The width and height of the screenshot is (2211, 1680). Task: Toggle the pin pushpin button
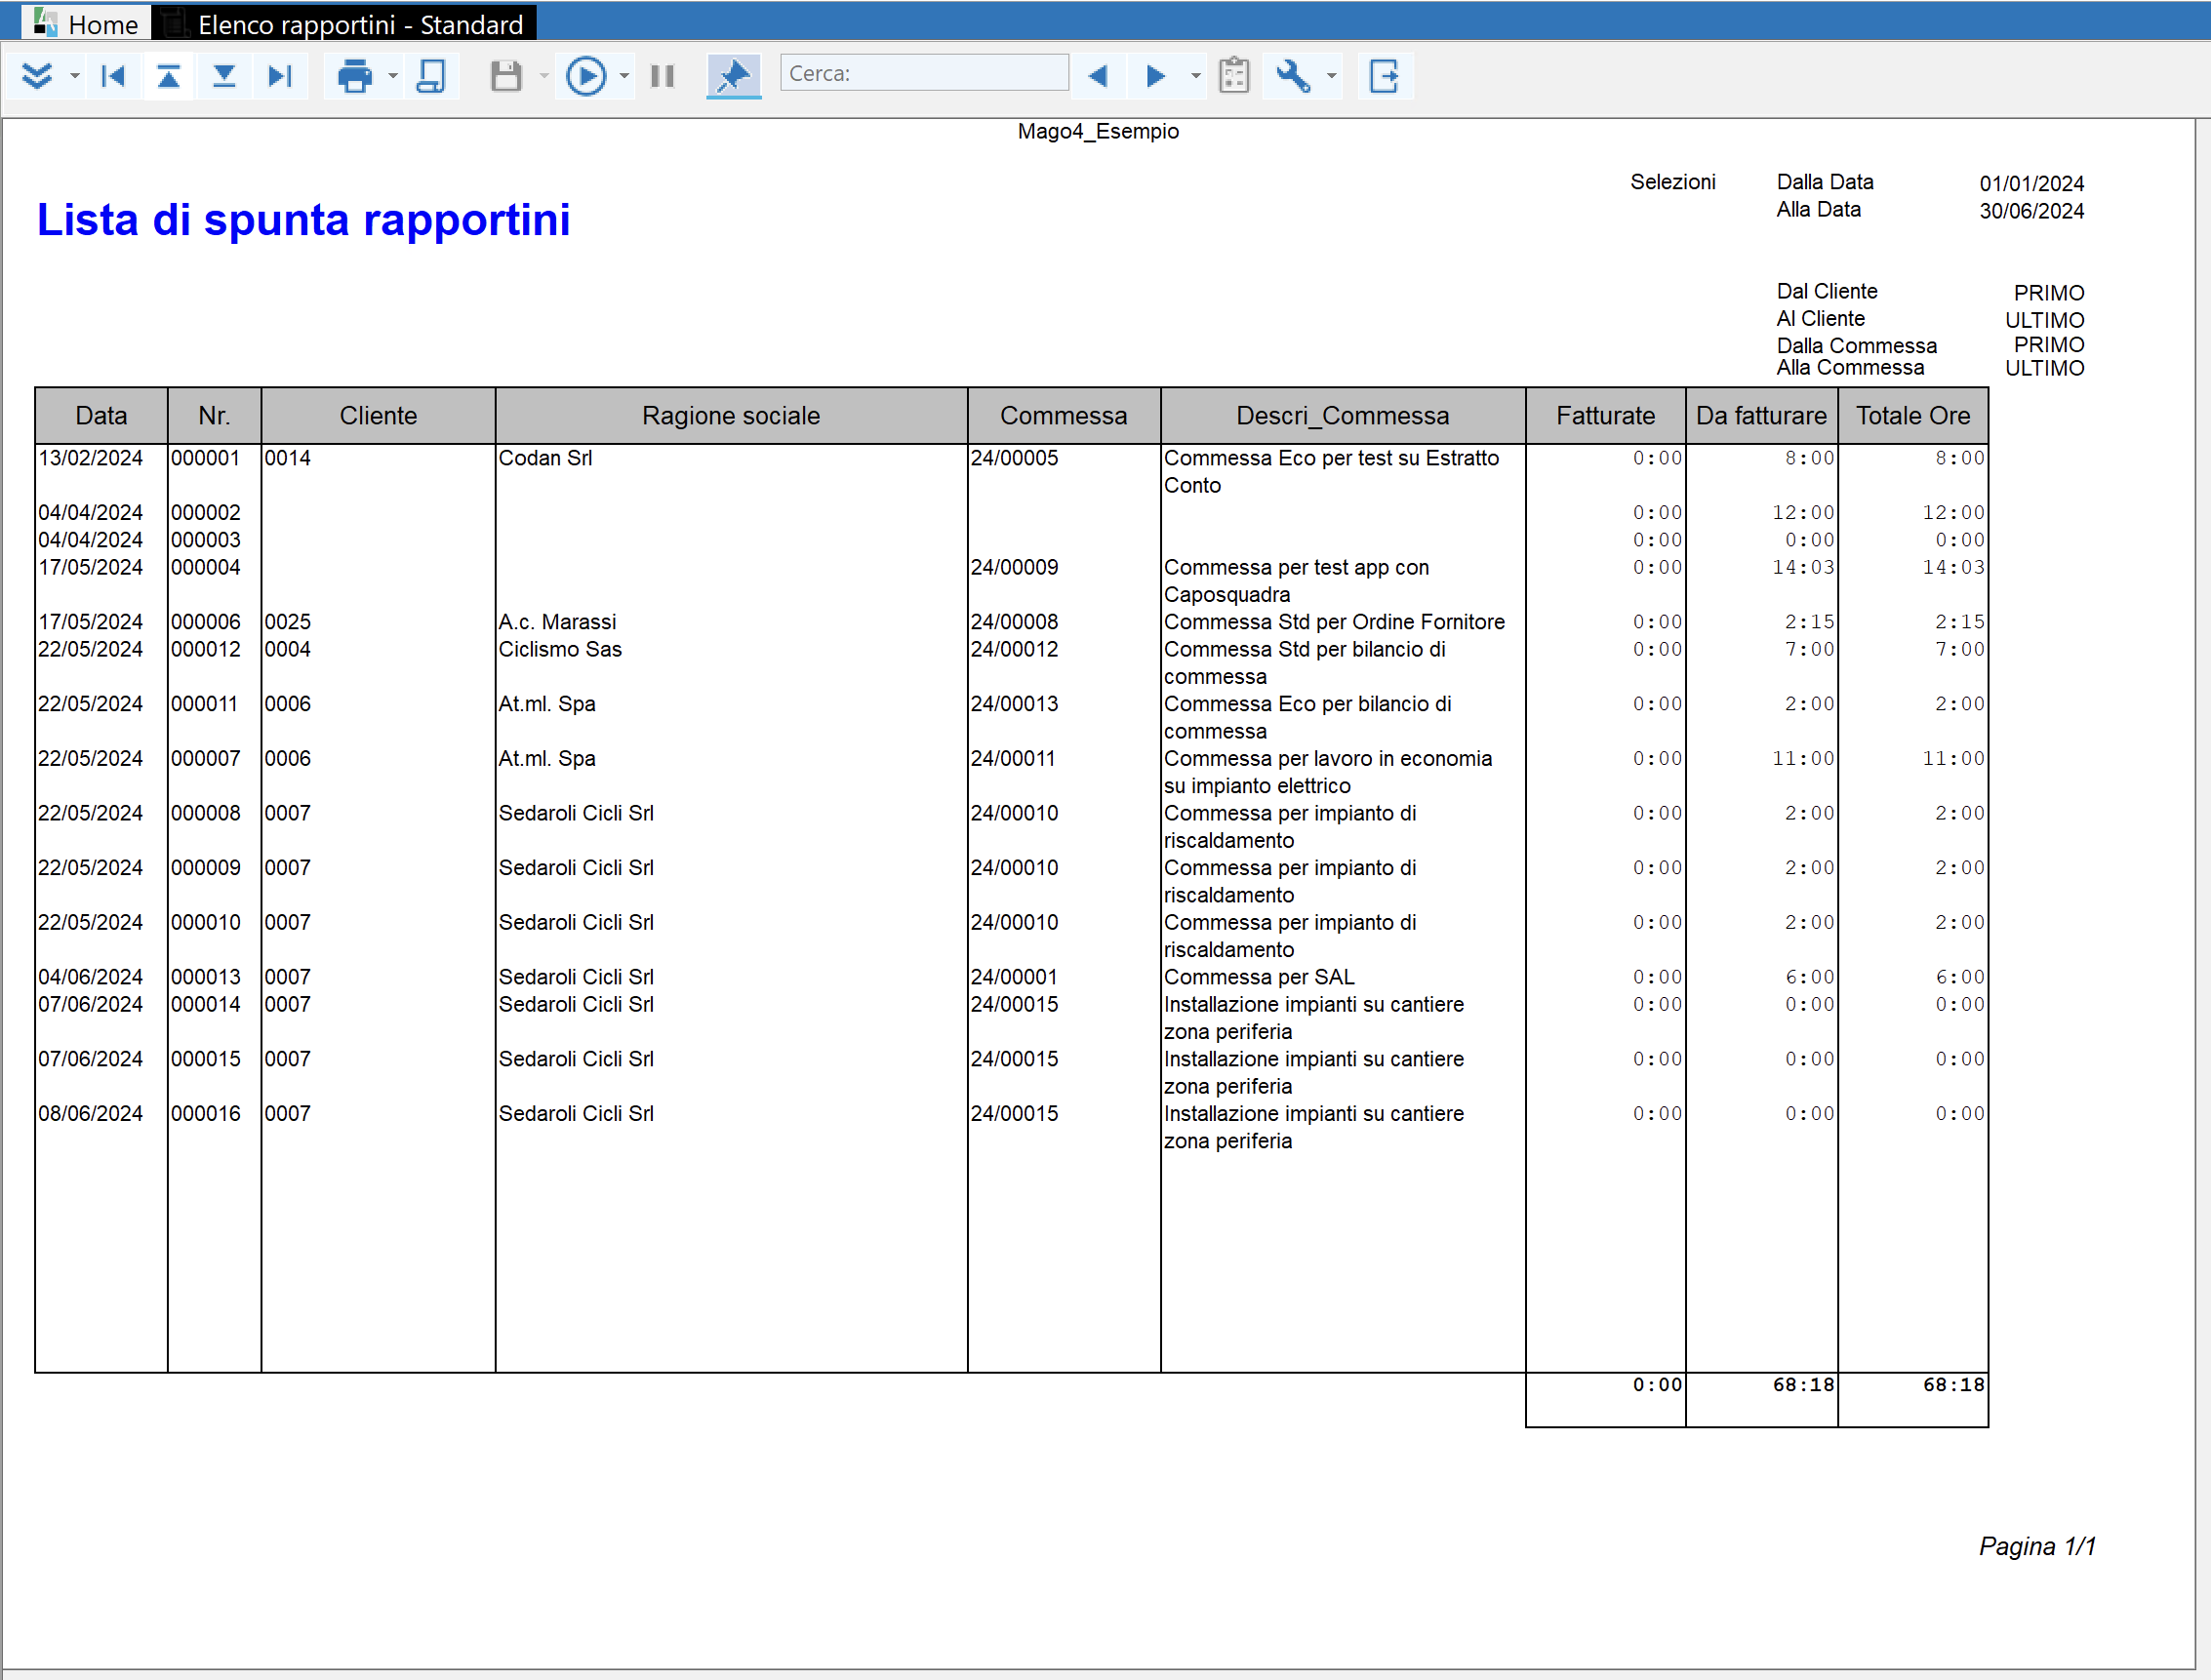point(734,76)
